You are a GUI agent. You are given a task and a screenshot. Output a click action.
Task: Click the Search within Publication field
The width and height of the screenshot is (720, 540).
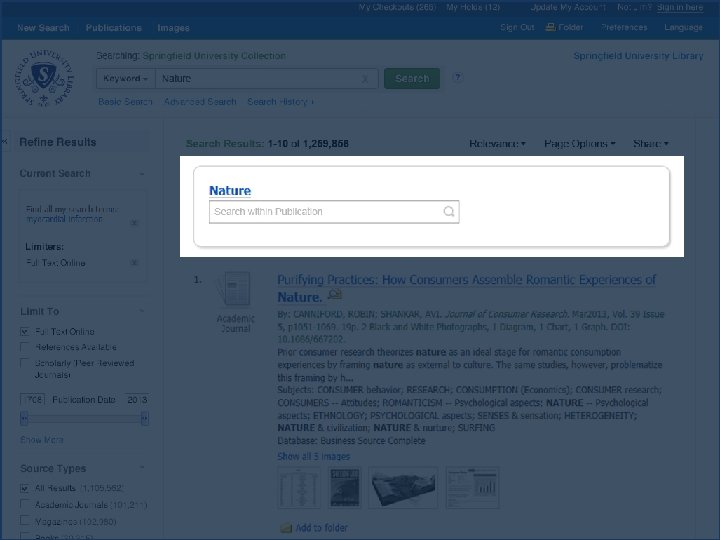click(x=334, y=212)
